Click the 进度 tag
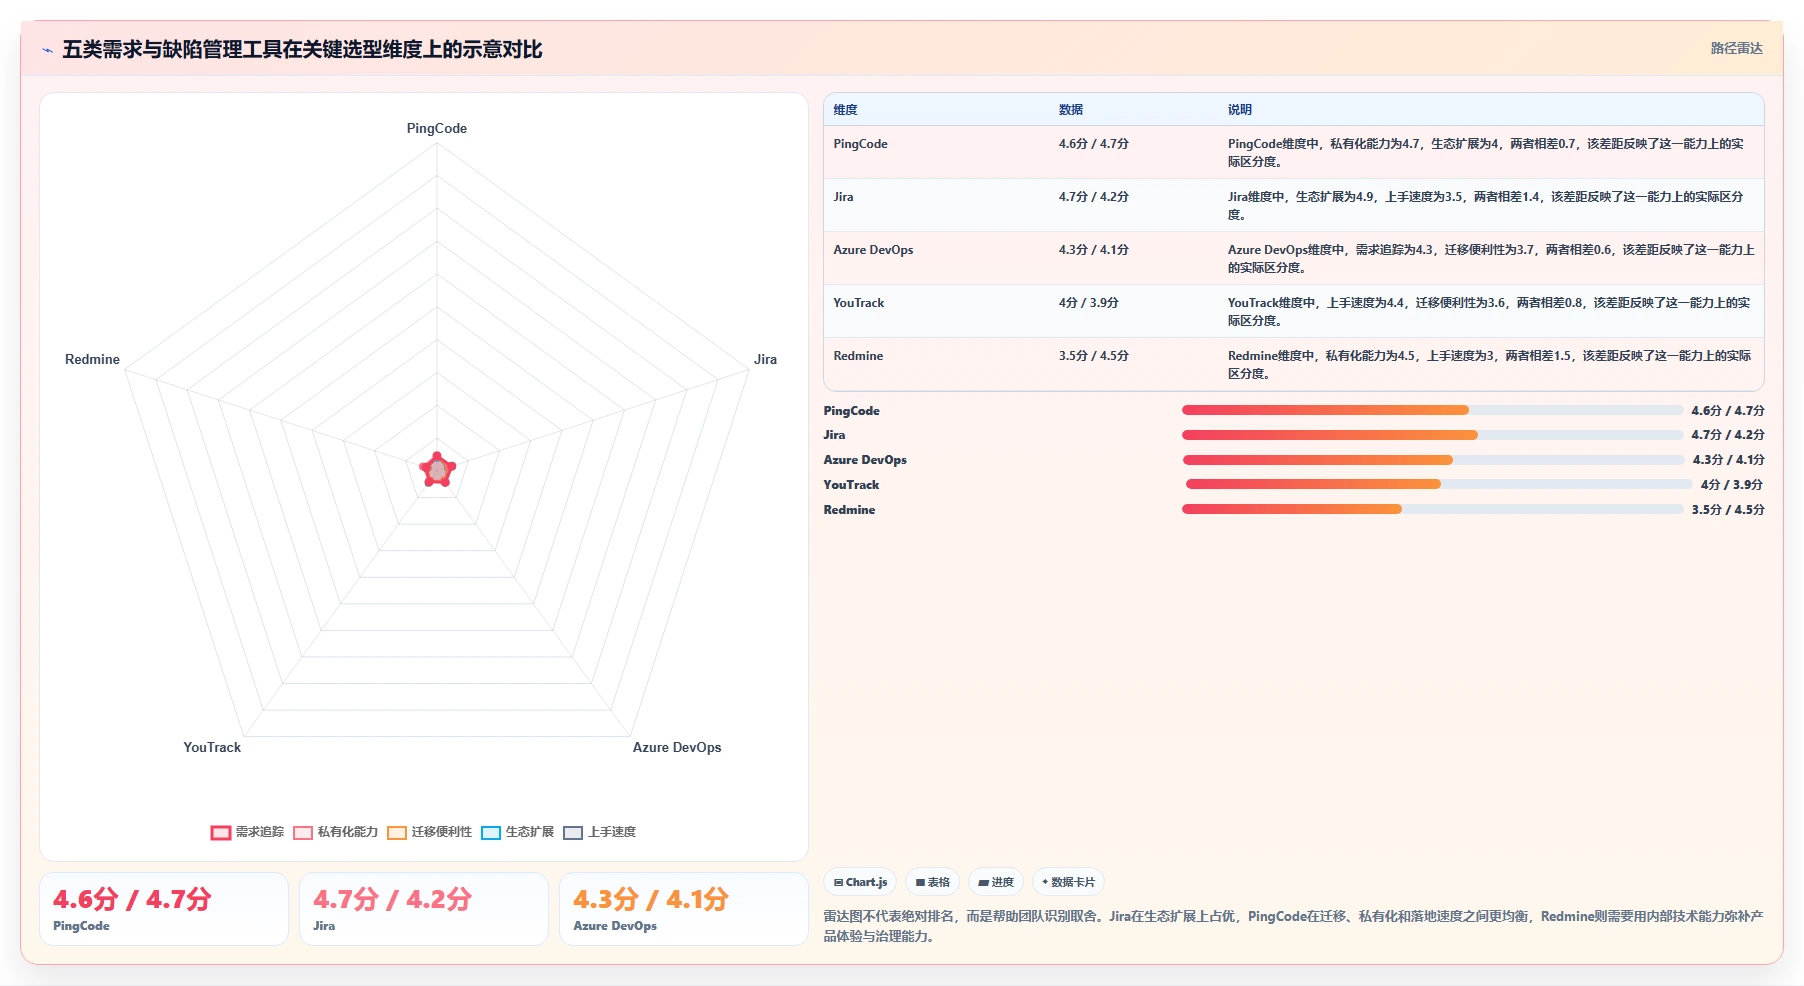This screenshot has width=1804, height=986. 996,882
